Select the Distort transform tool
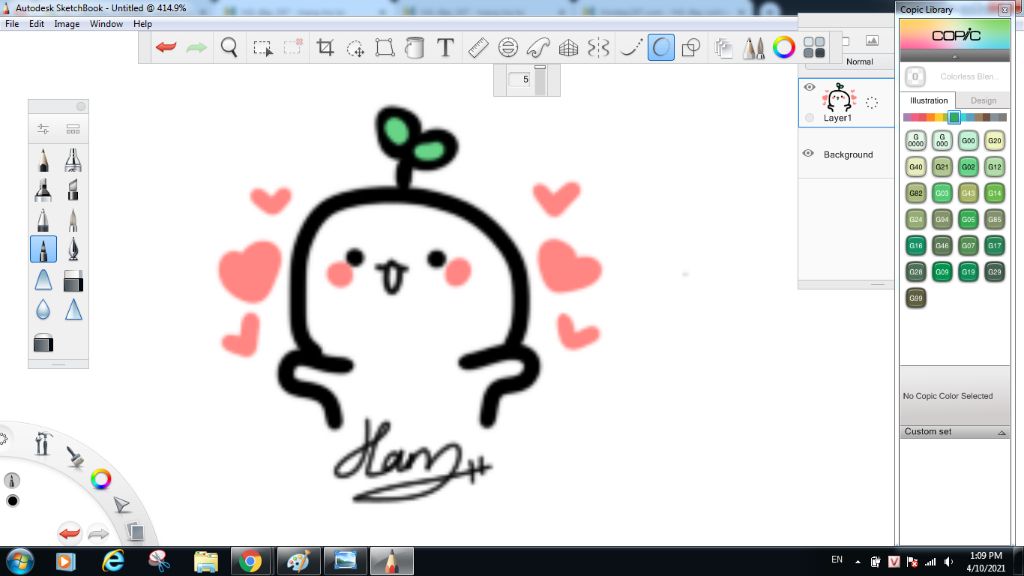1024x576 pixels. coord(385,47)
